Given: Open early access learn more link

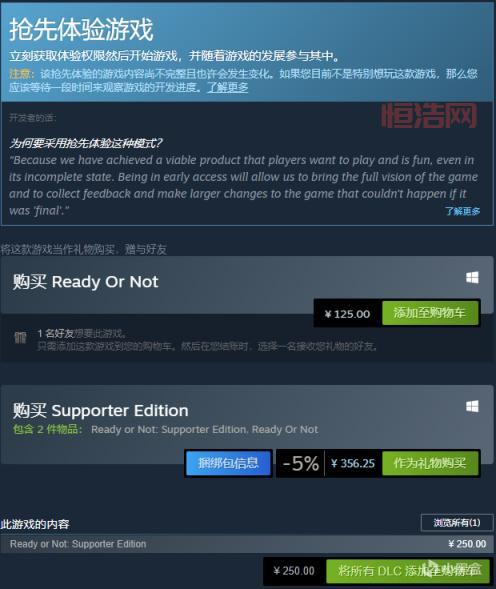Looking at the screenshot, I should (228, 88).
